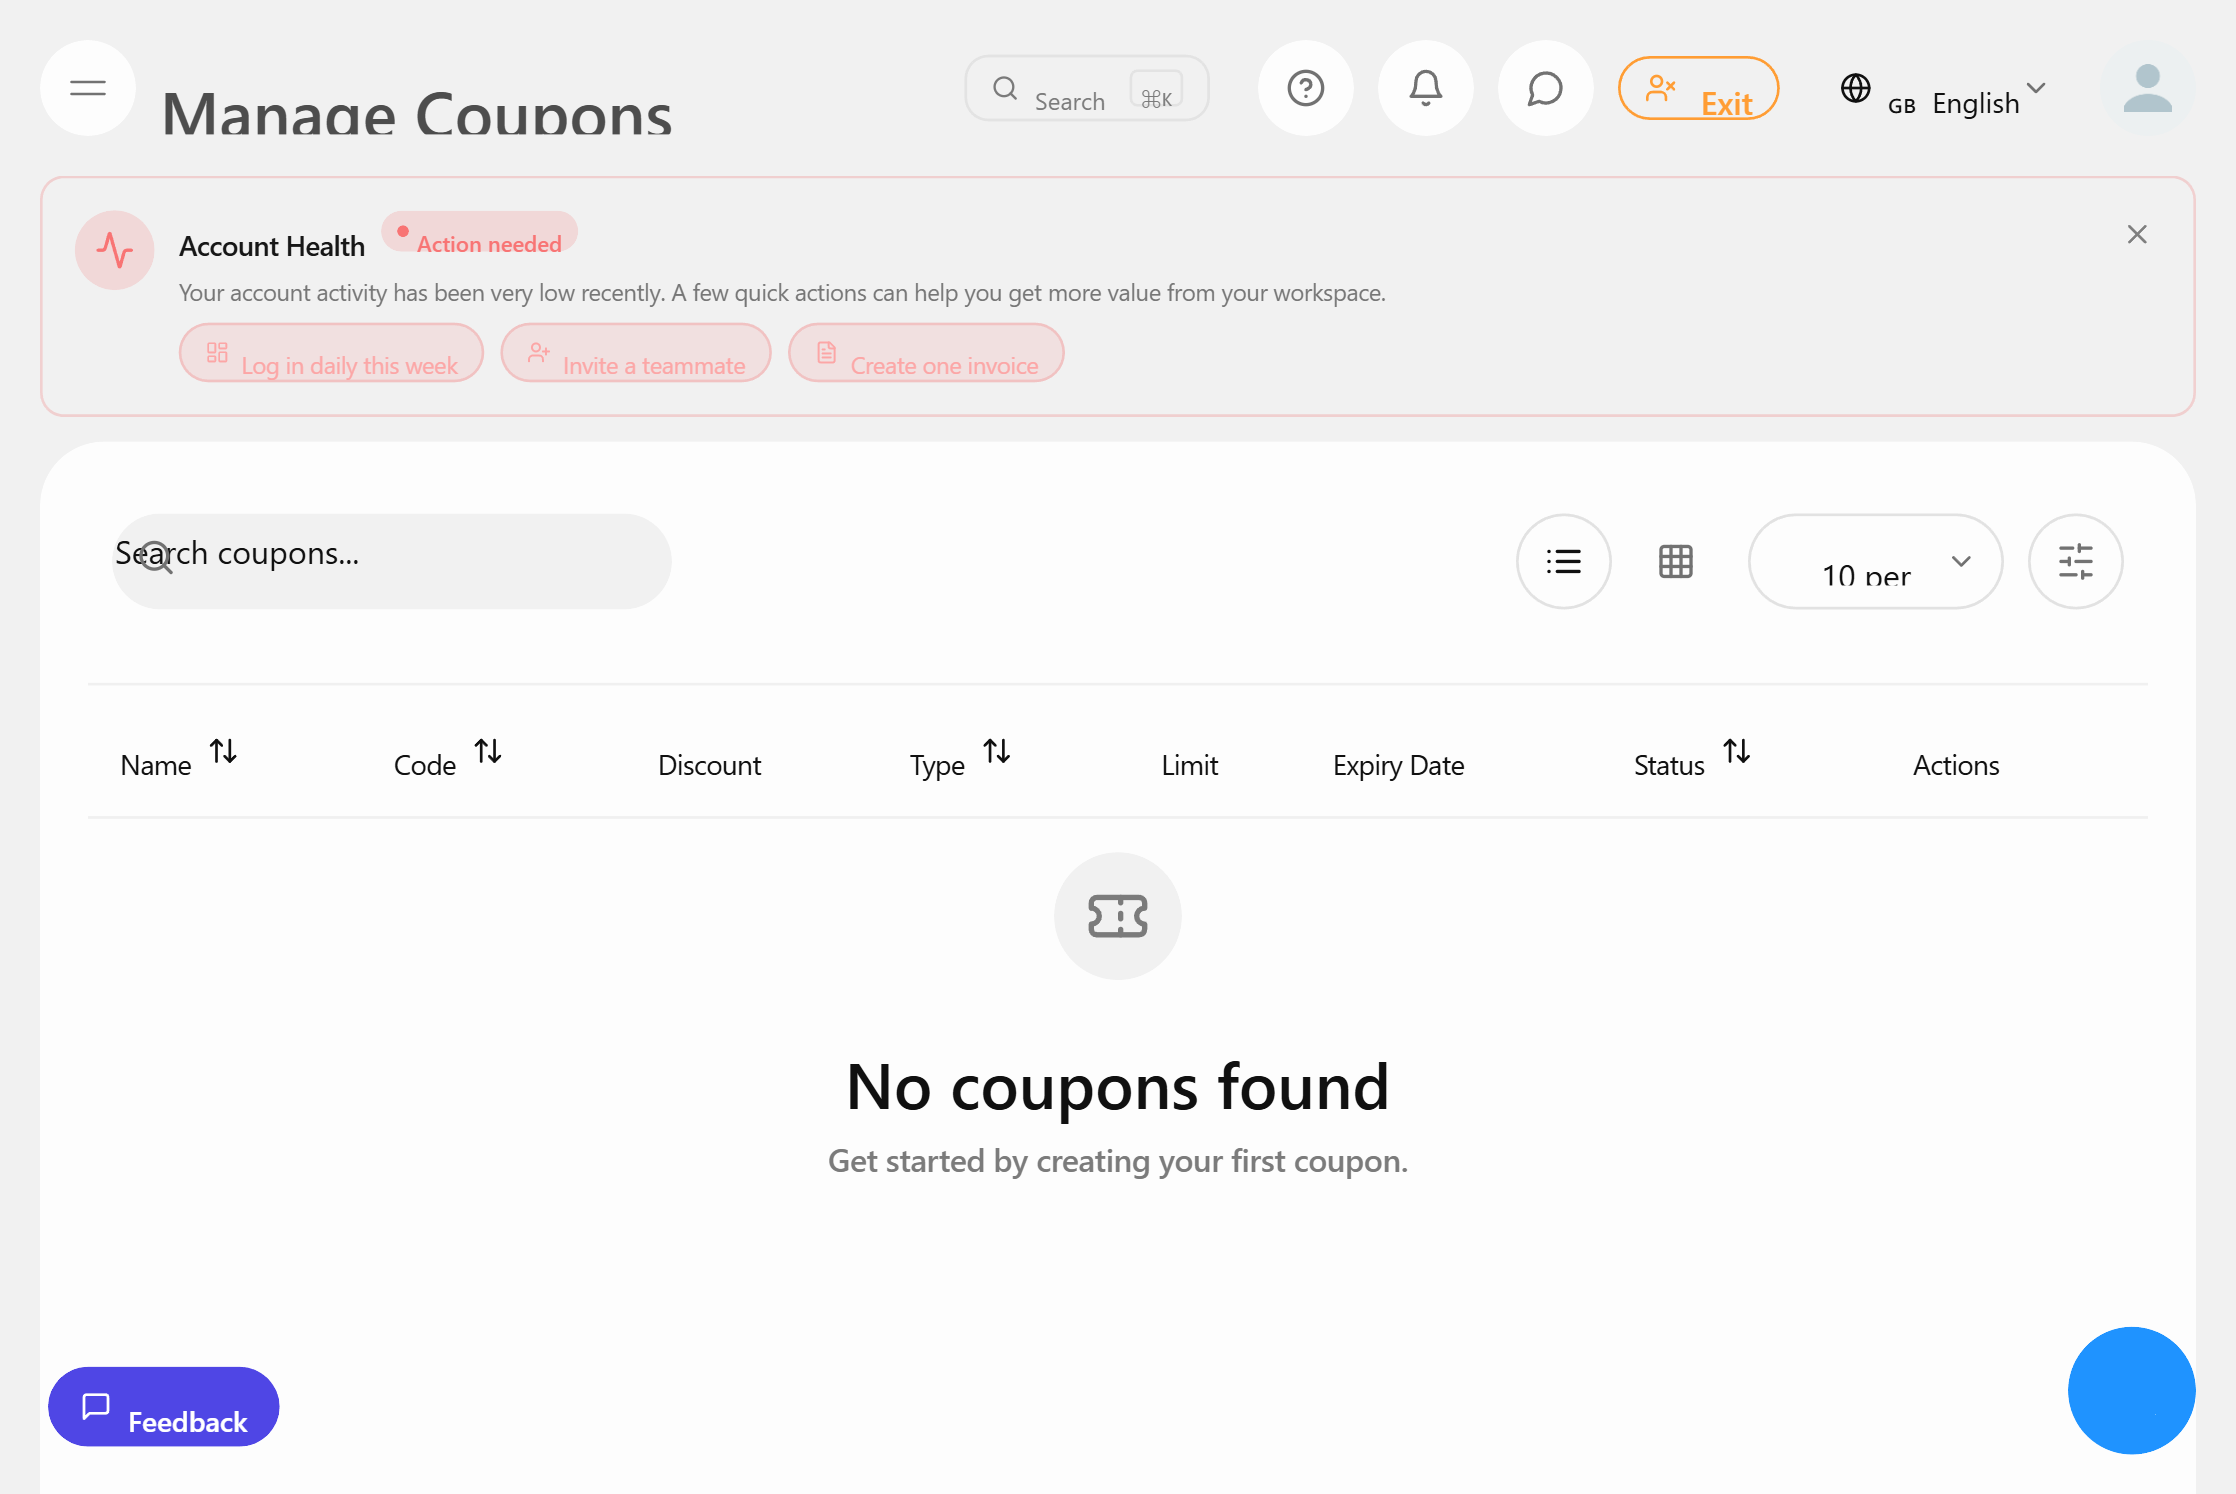
Task: Open the help question mark icon
Action: (x=1306, y=88)
